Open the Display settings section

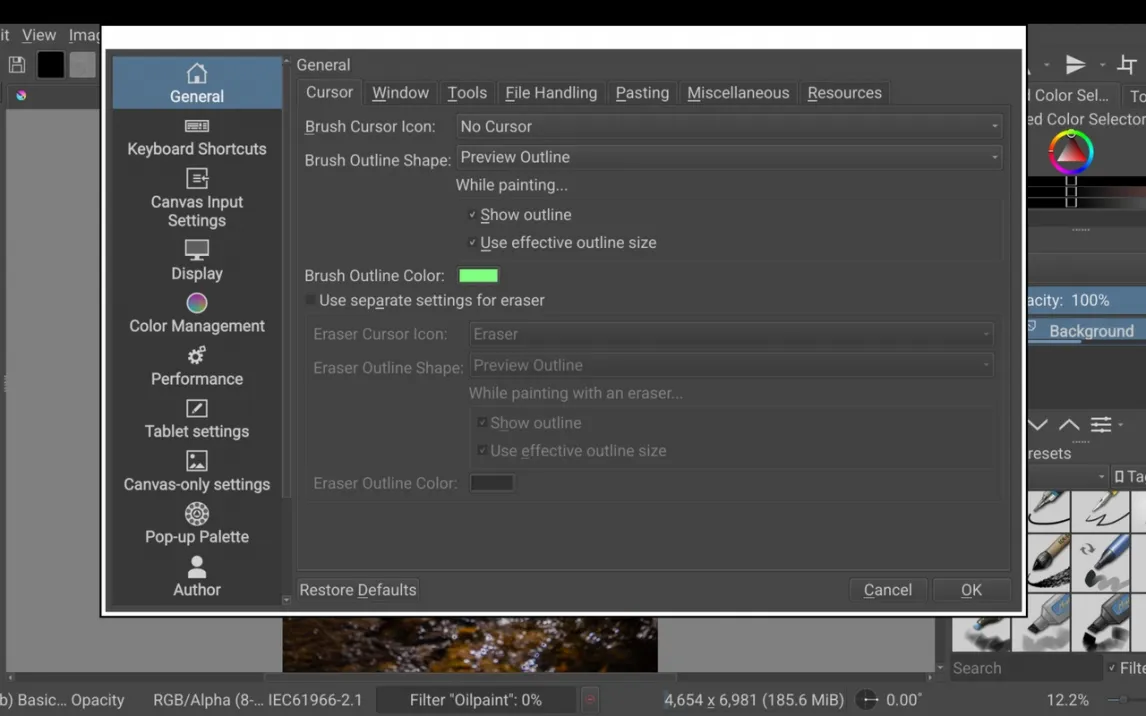point(197,261)
